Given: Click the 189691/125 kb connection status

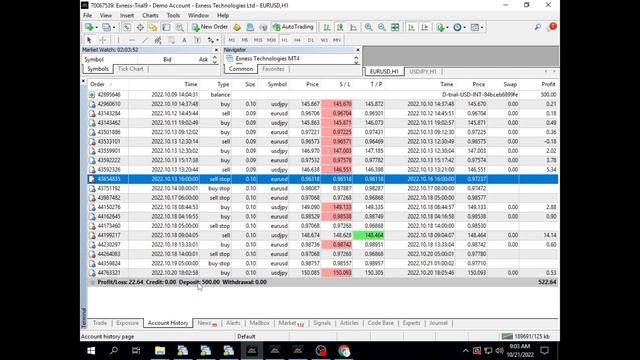Looking at the screenshot, I should click(527, 336).
